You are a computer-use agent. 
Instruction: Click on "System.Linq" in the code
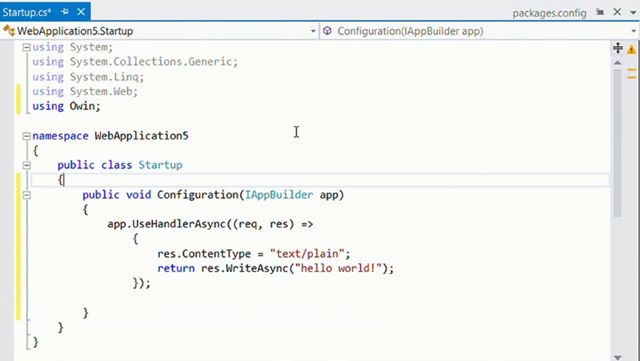tap(104, 77)
